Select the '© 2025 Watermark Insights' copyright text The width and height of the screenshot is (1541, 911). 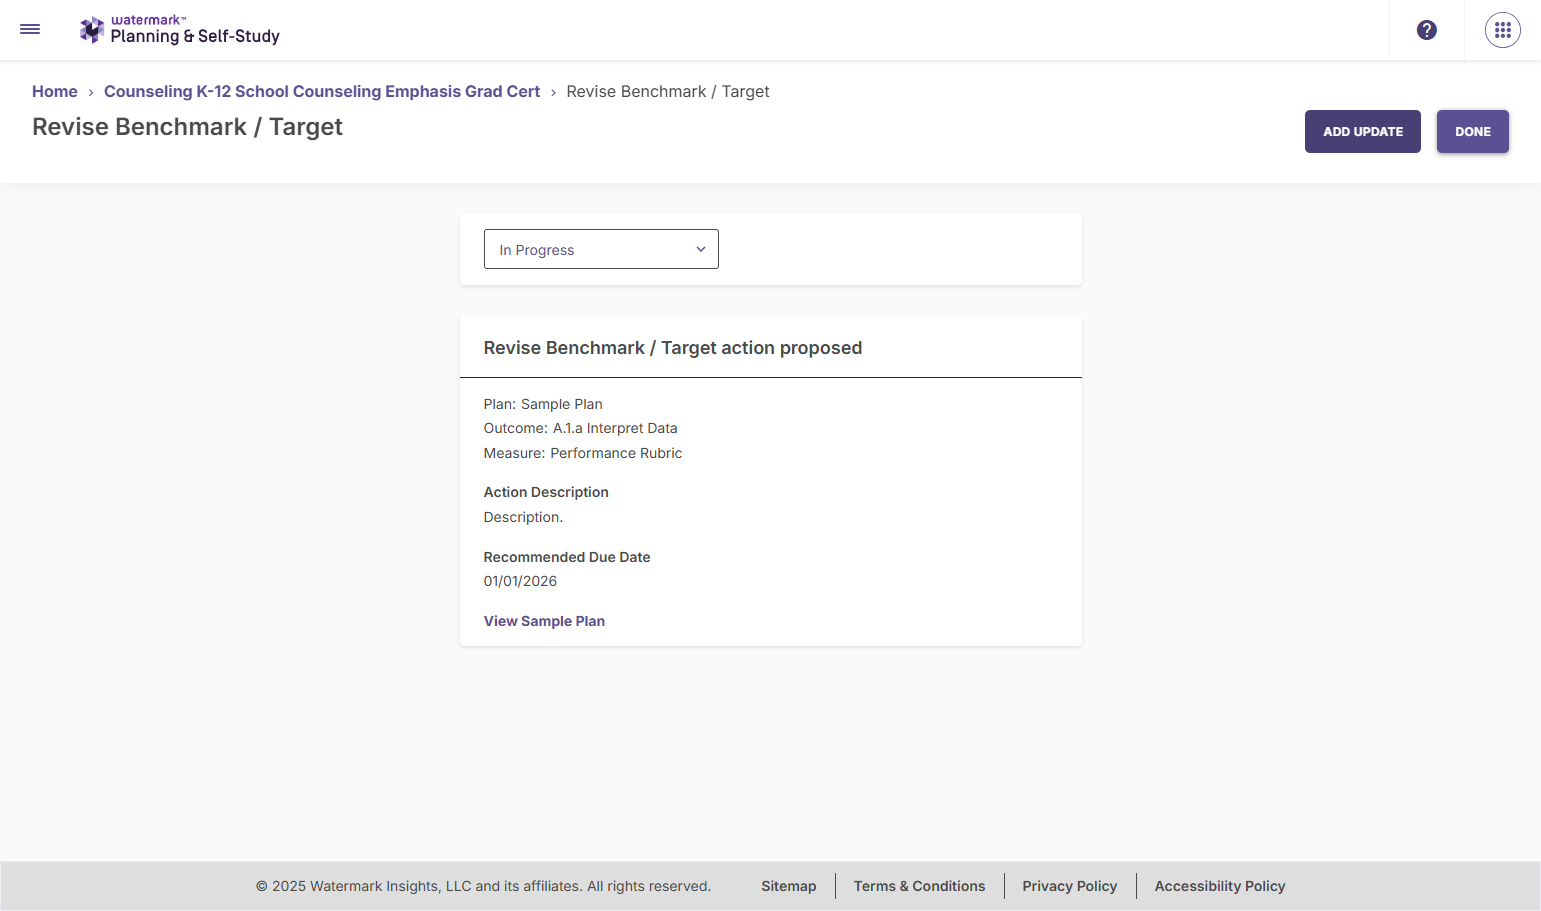(483, 886)
